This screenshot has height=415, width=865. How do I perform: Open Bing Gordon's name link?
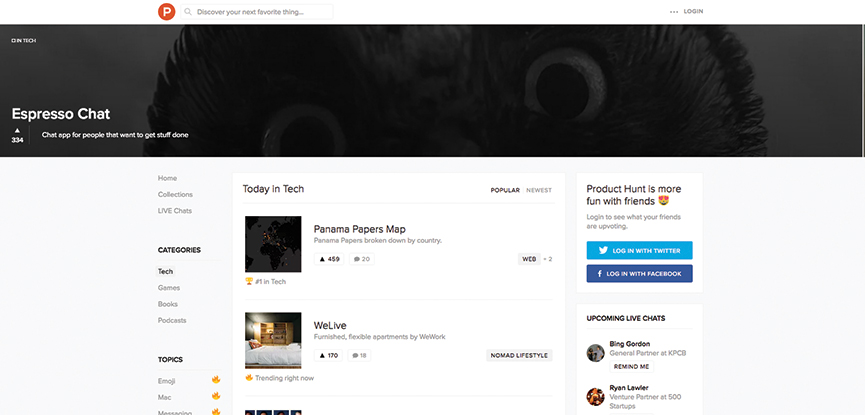[629, 344]
